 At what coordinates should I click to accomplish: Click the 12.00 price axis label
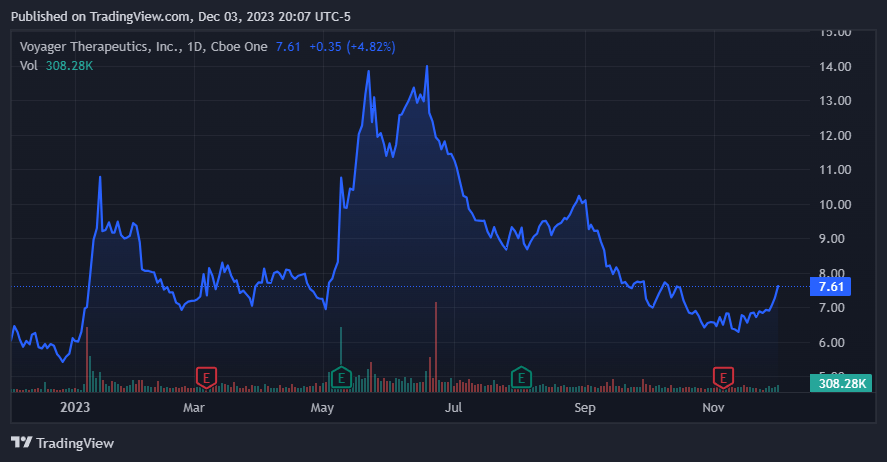[835, 136]
